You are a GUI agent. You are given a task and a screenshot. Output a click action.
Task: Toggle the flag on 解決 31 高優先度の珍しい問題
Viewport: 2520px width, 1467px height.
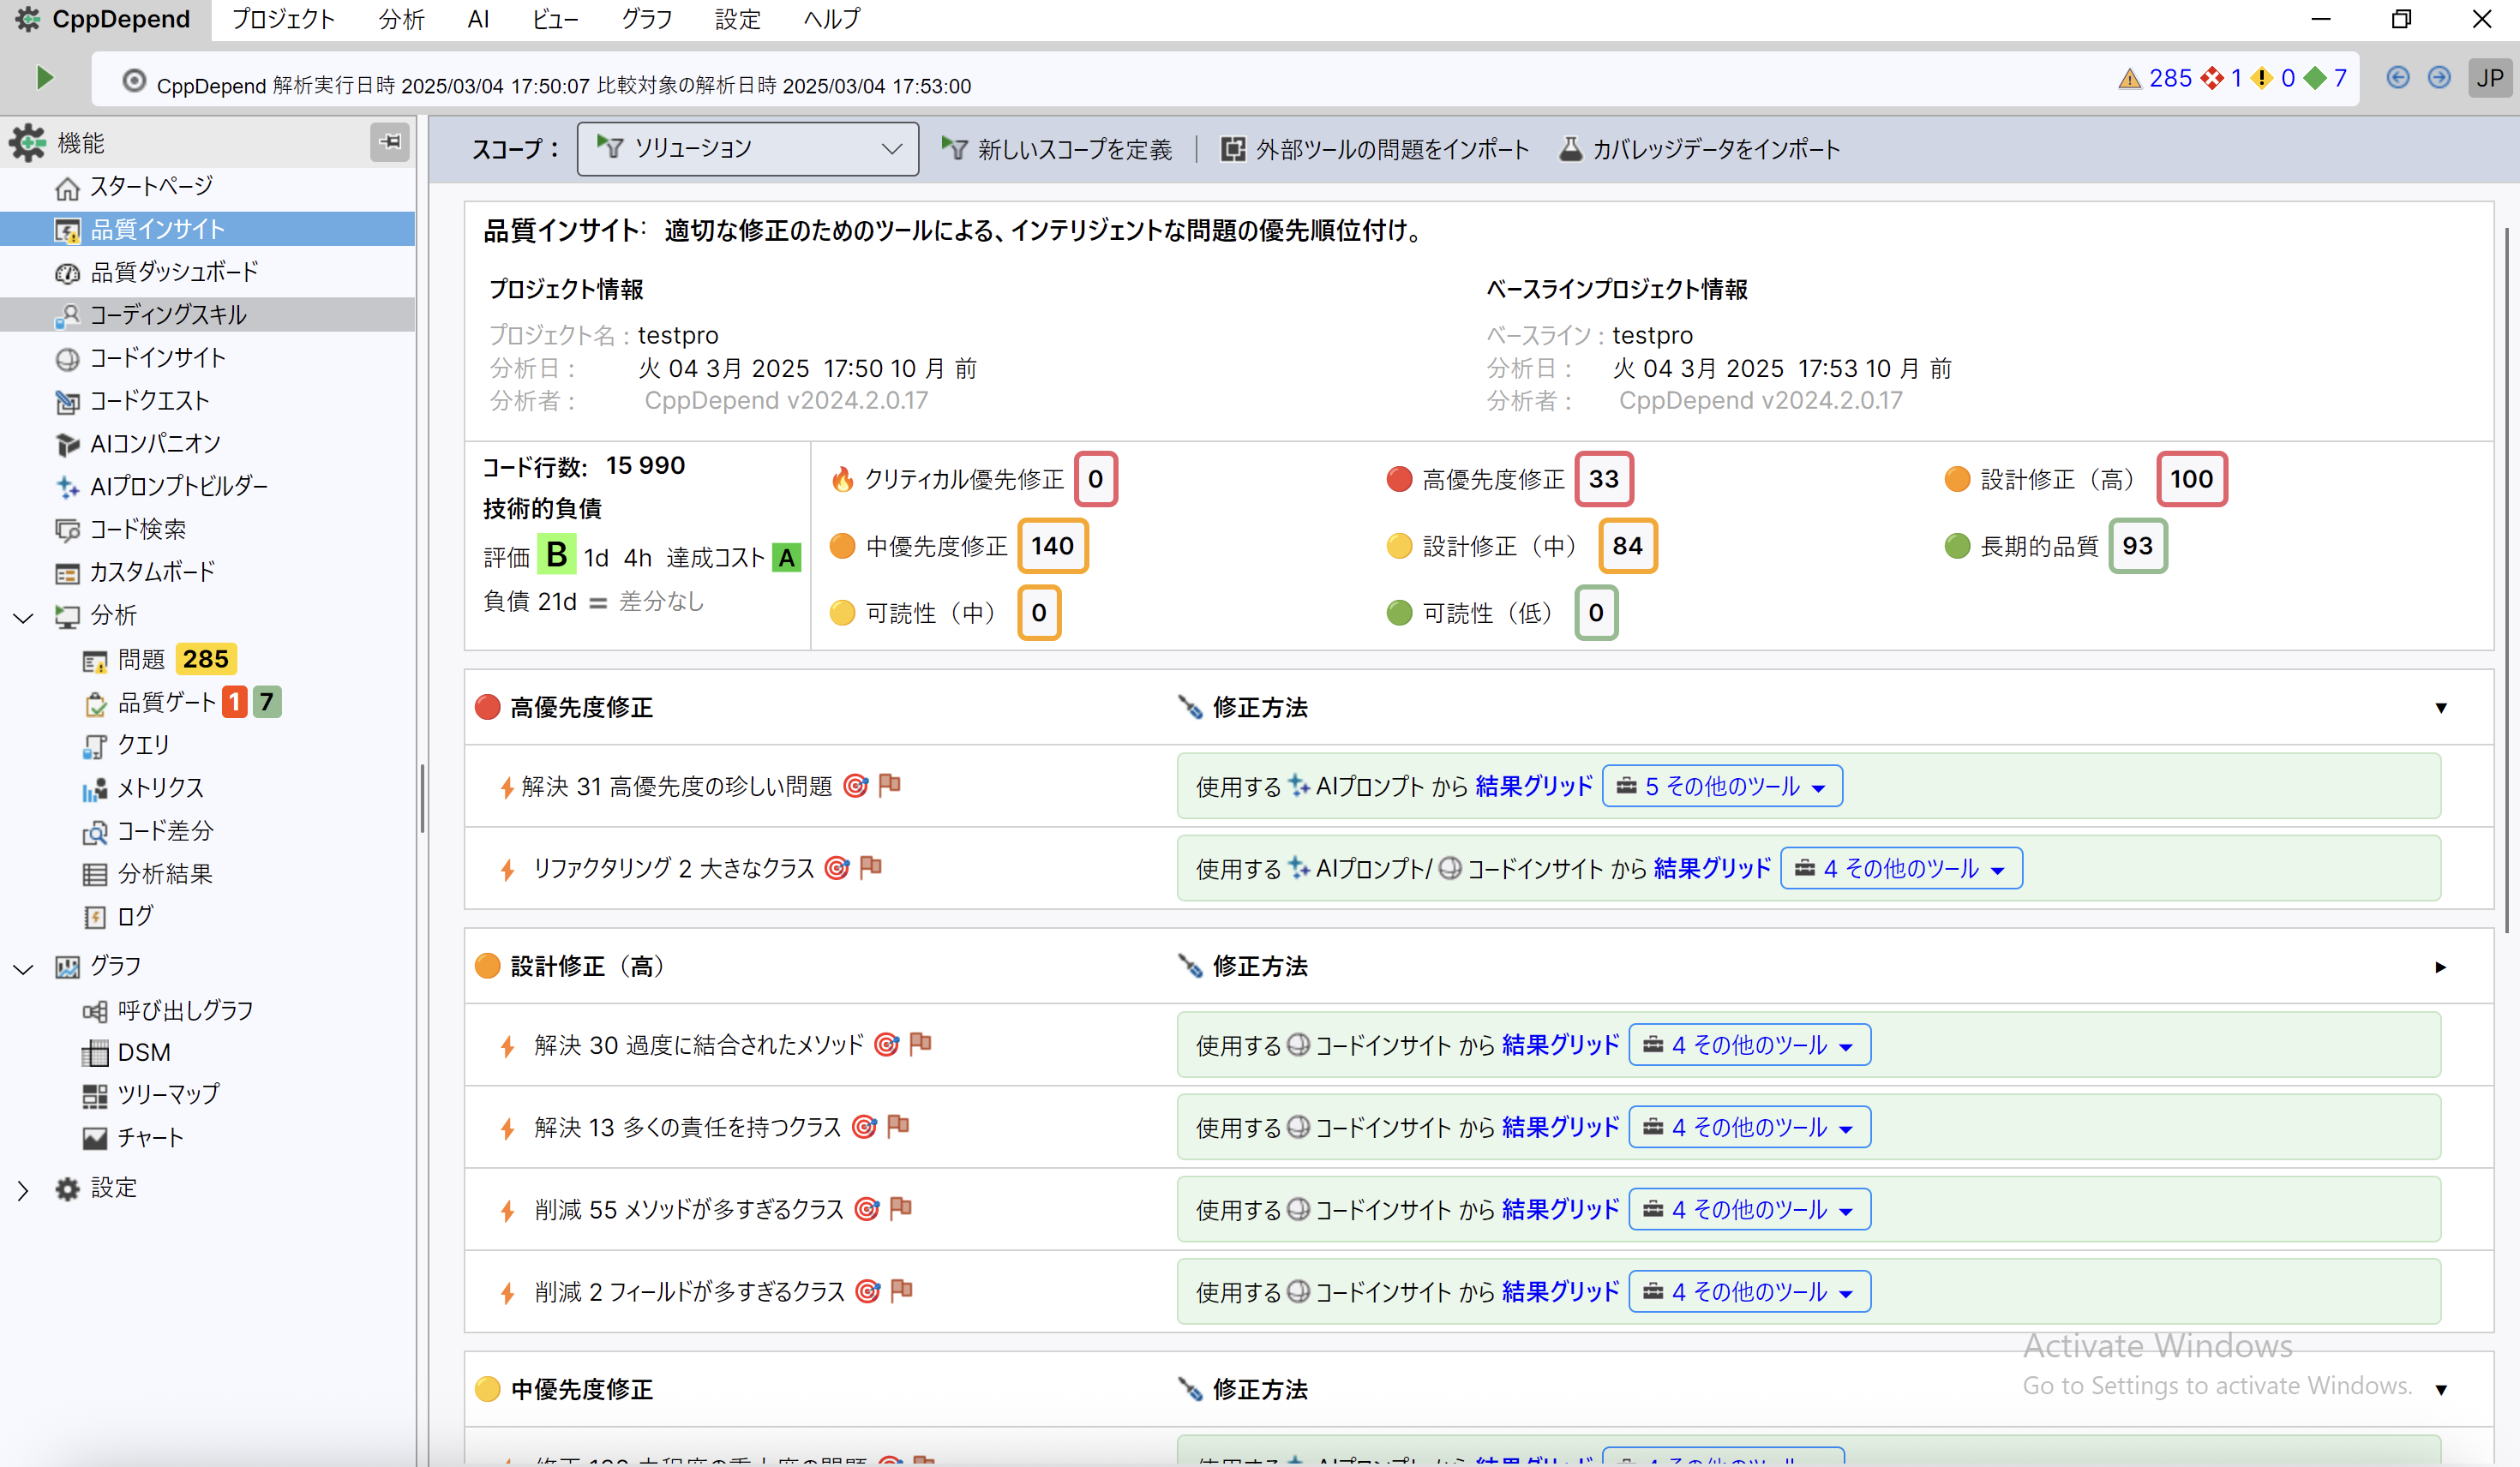[x=890, y=786]
